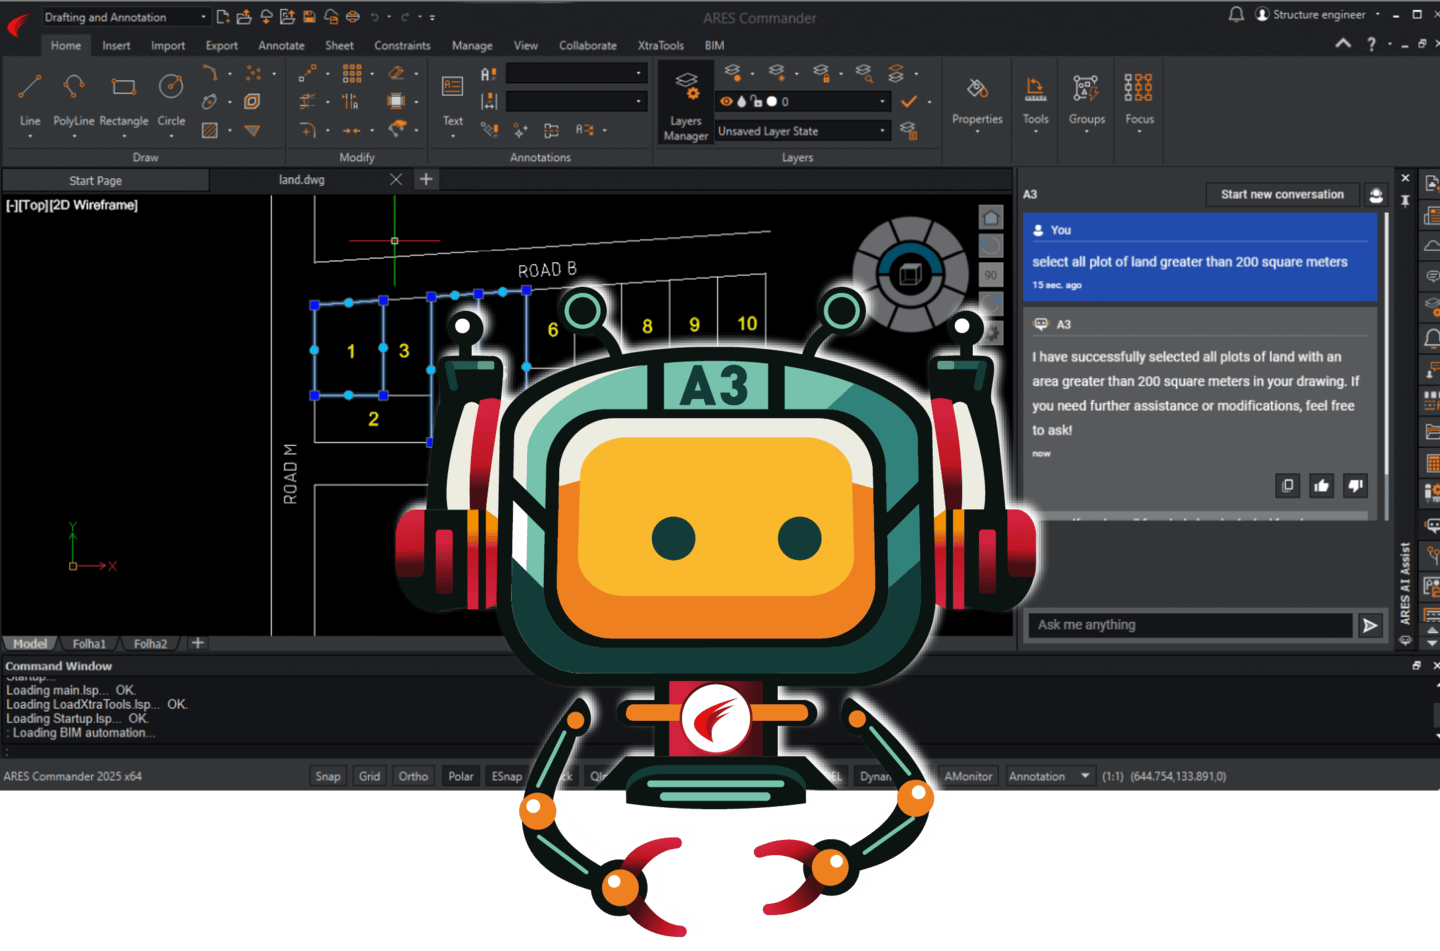1440x951 pixels.
Task: Switch to the Start Page tab
Action: [x=105, y=180]
